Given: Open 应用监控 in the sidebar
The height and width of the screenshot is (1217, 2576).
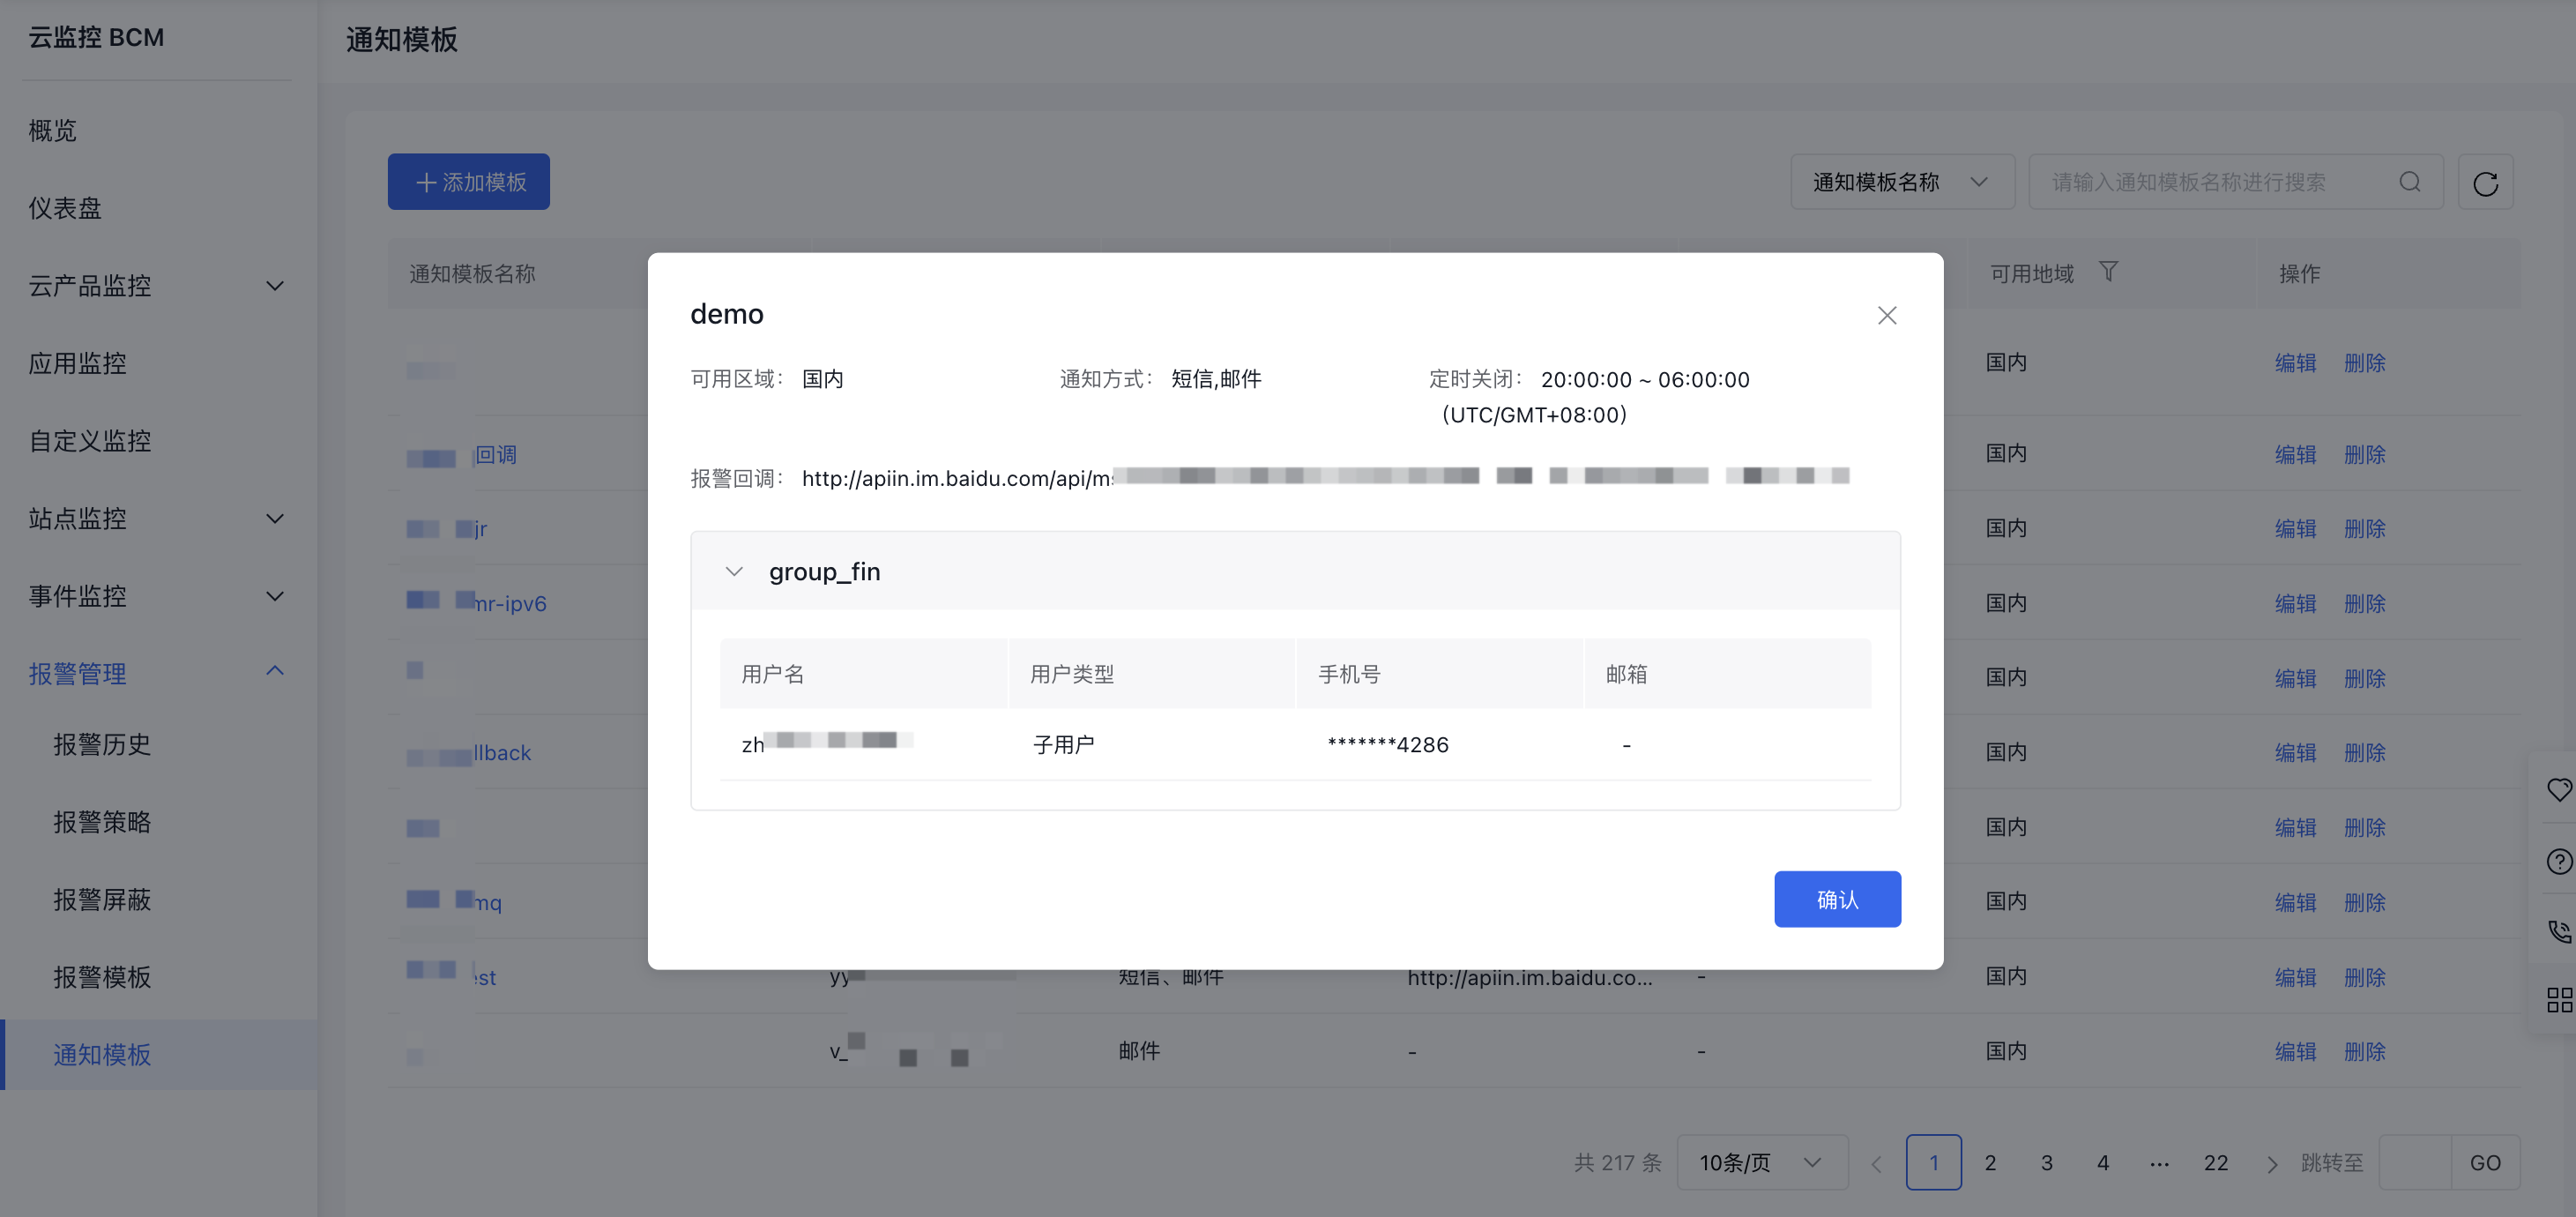Looking at the screenshot, I should point(77,363).
